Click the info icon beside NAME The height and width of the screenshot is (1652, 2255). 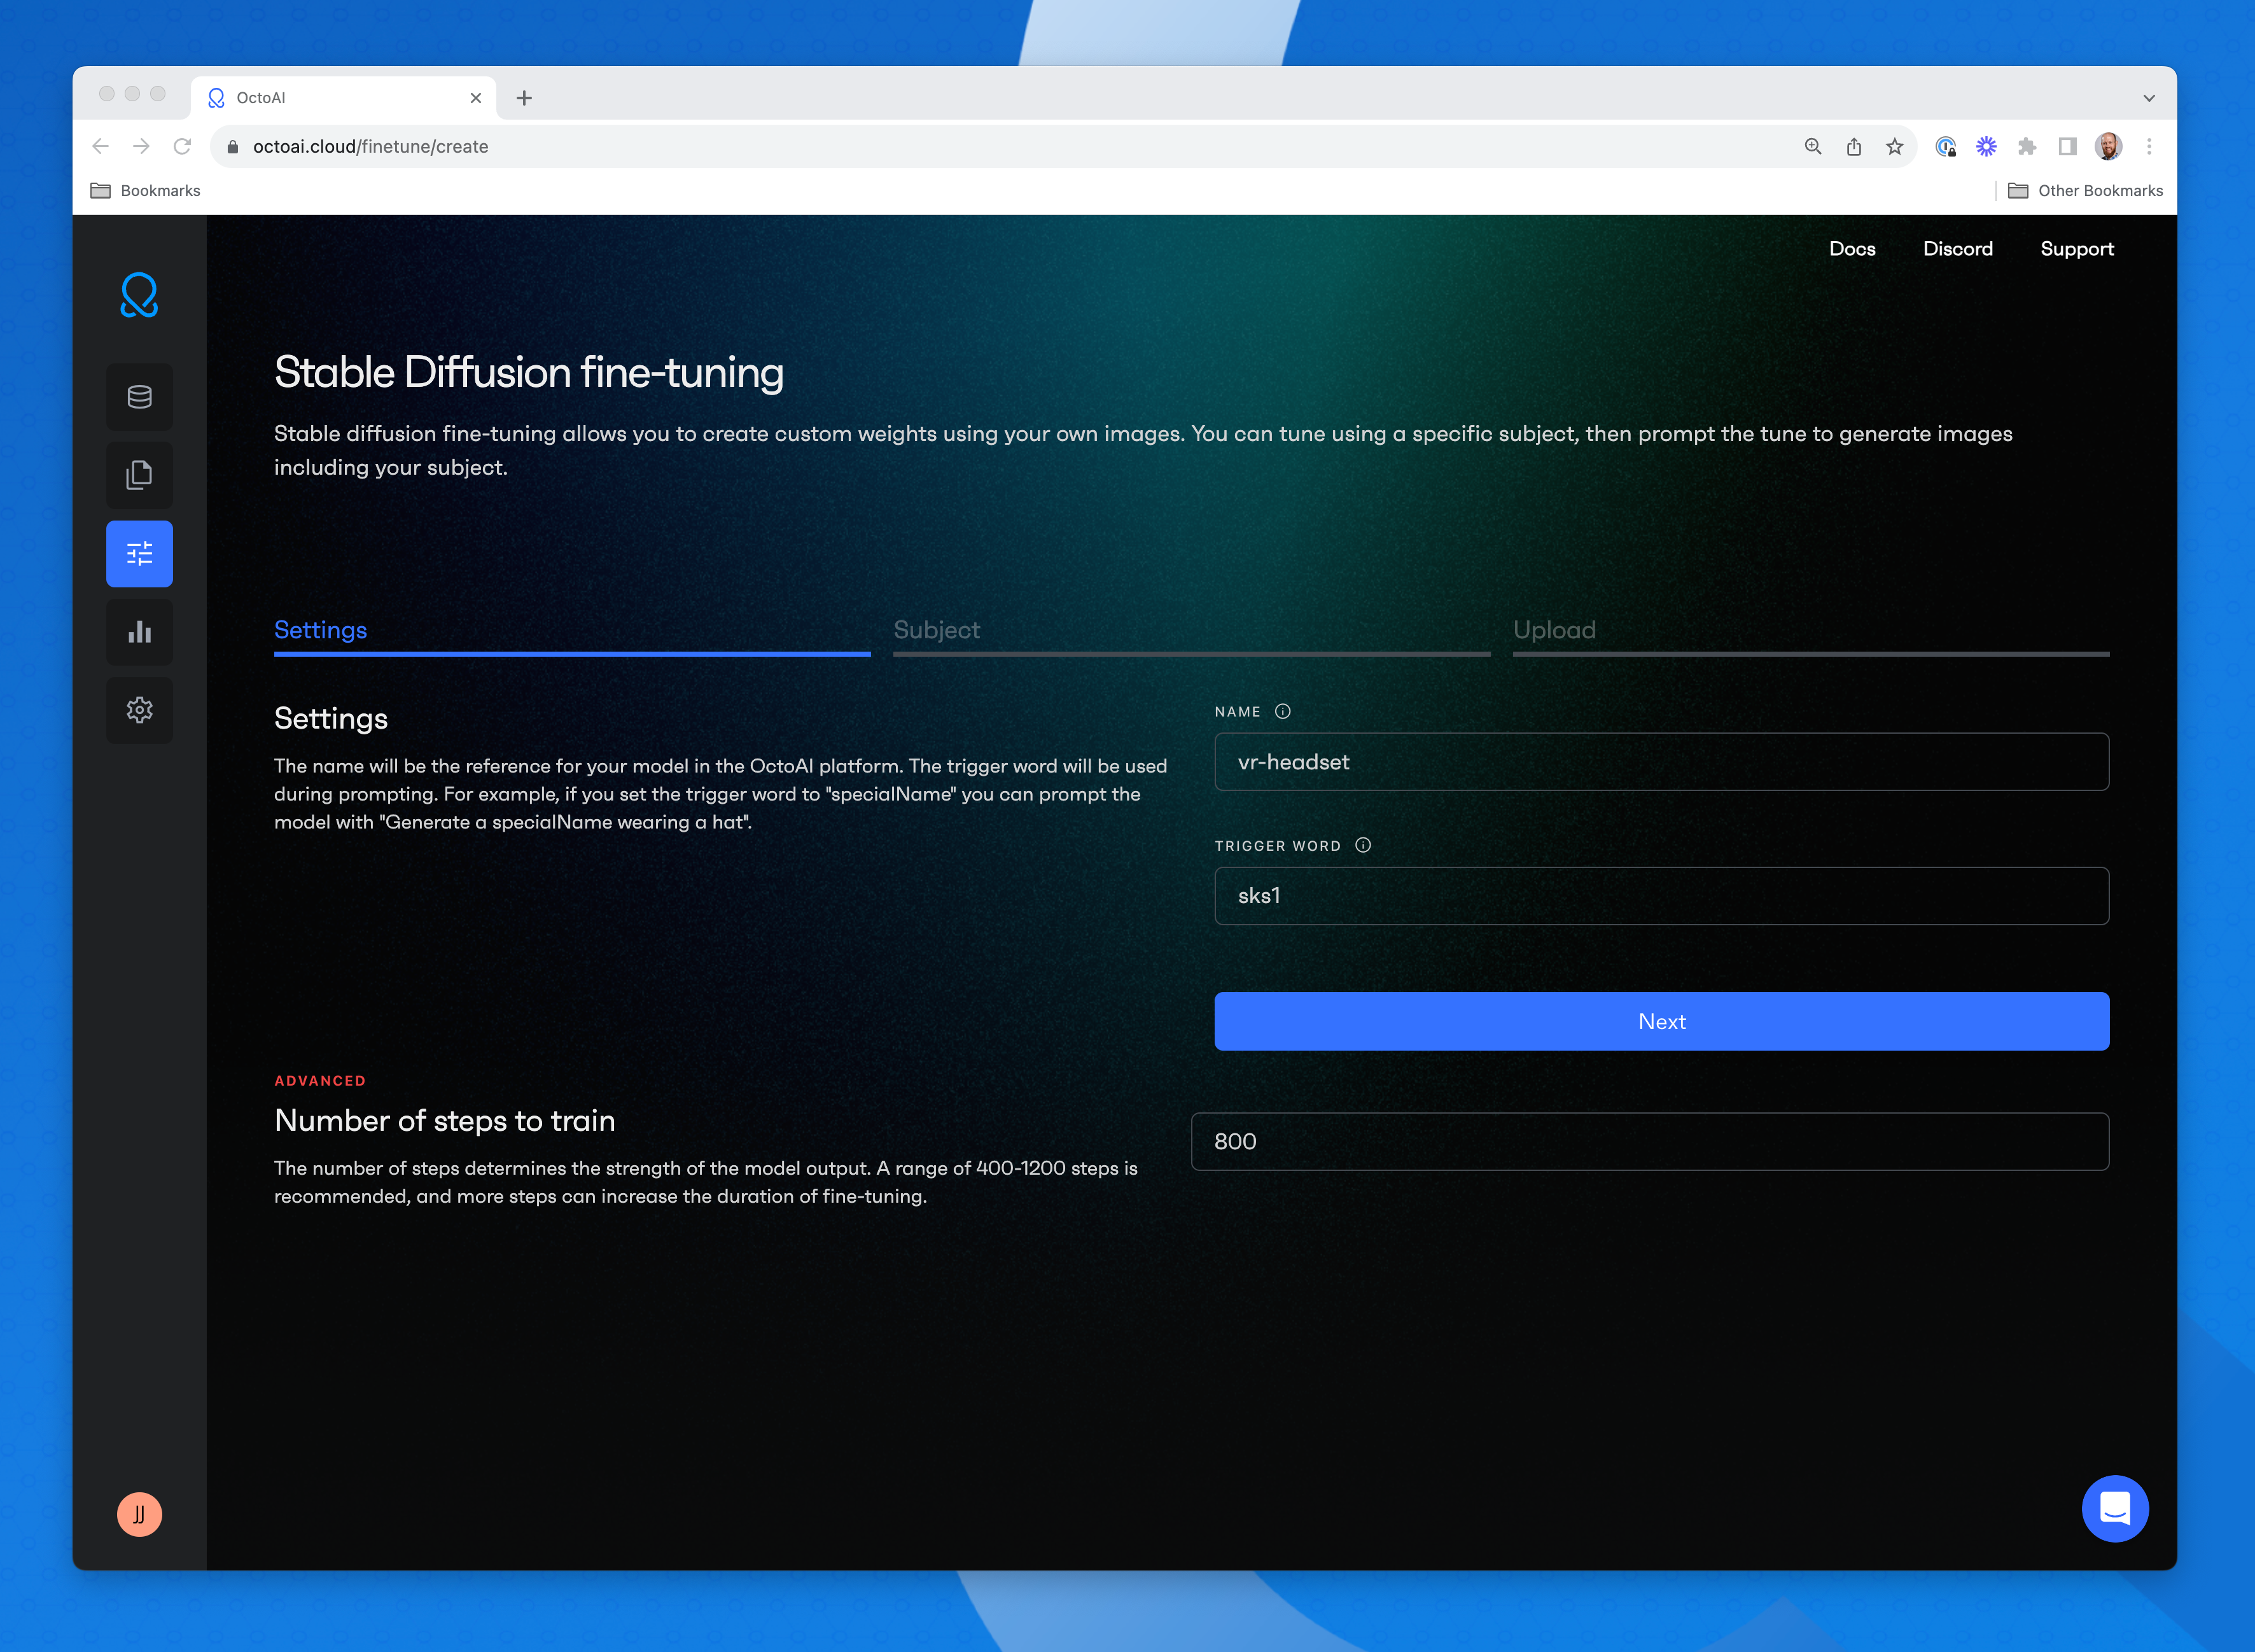1282,712
